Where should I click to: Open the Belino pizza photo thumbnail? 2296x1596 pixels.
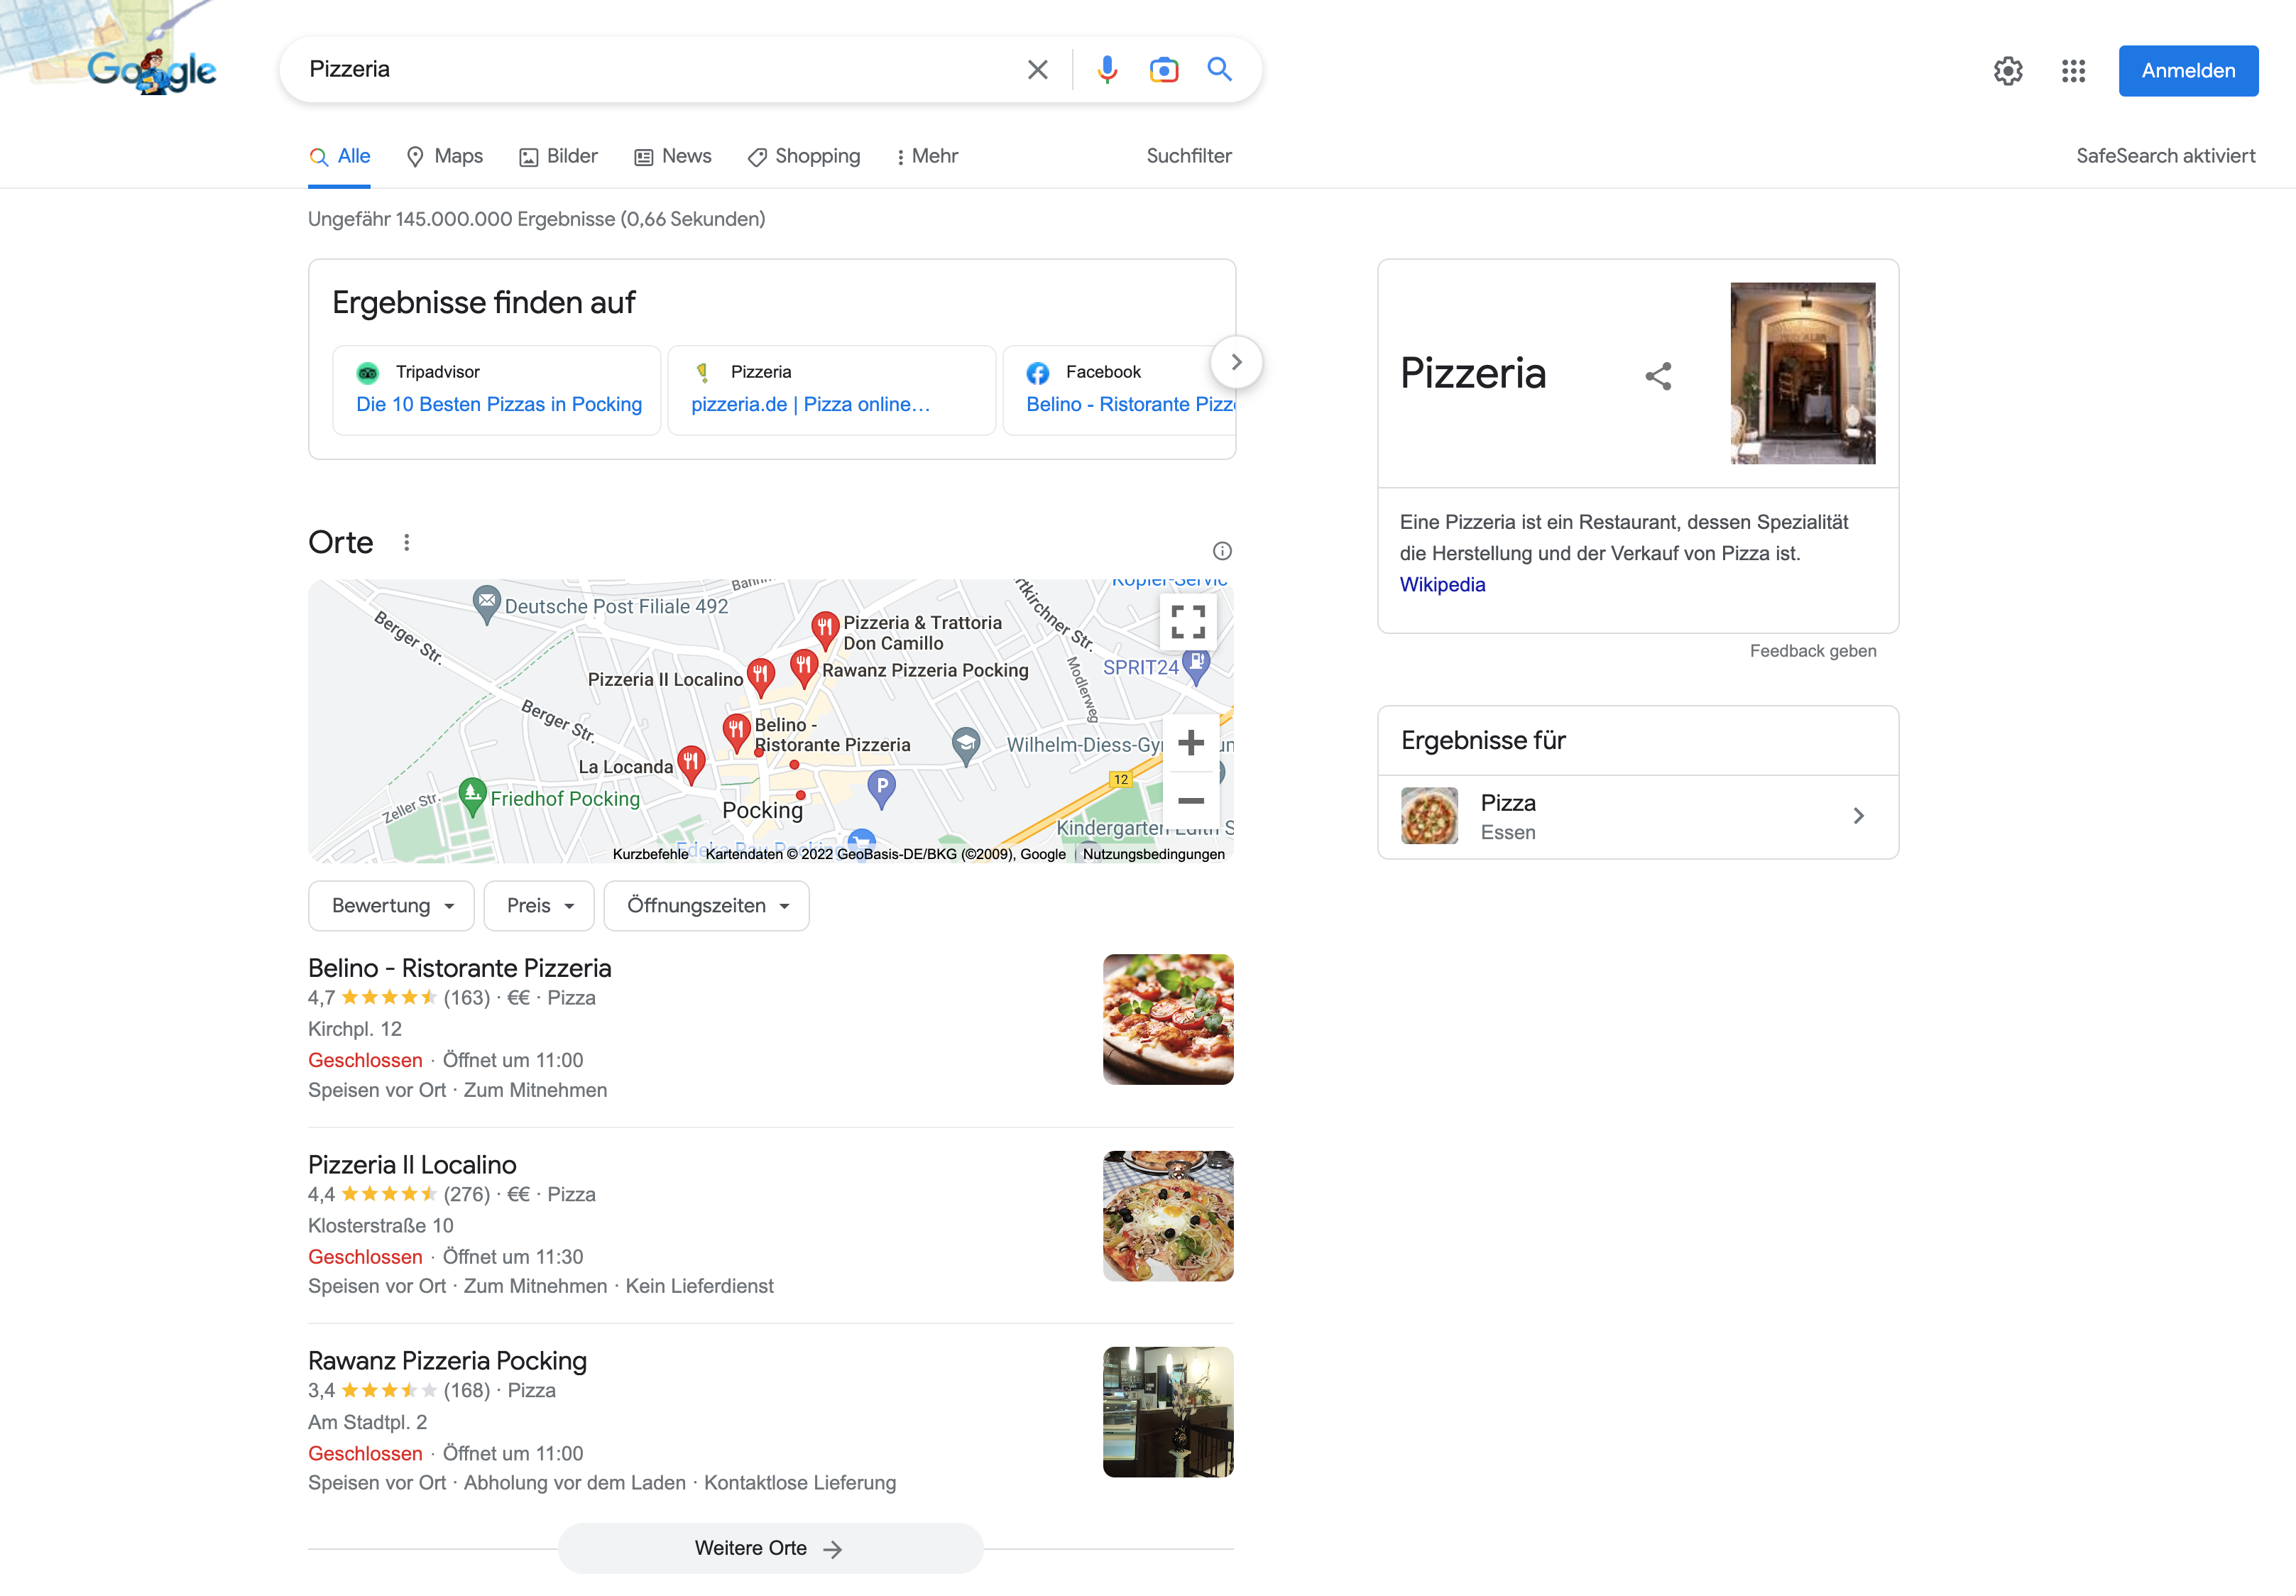(1168, 1019)
